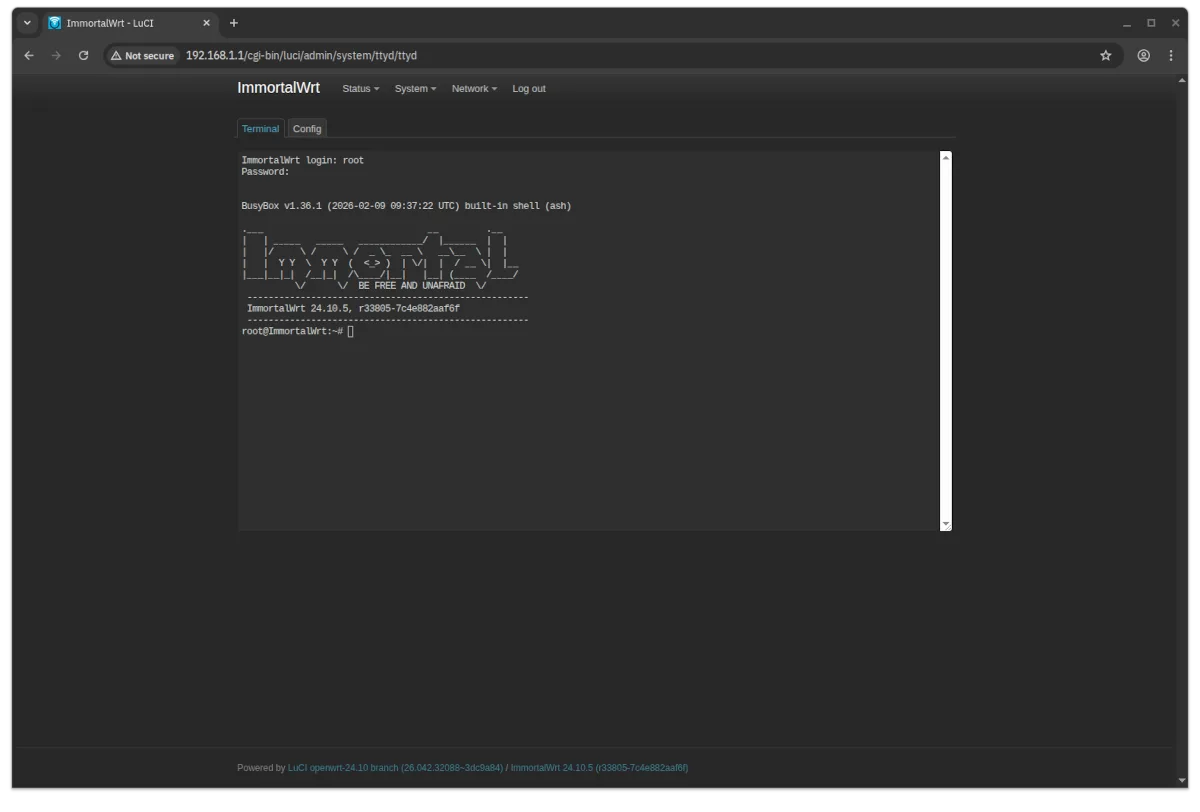Viewport: 1200px width, 812px height.
Task: Click the browser address bar
Action: click(400, 55)
